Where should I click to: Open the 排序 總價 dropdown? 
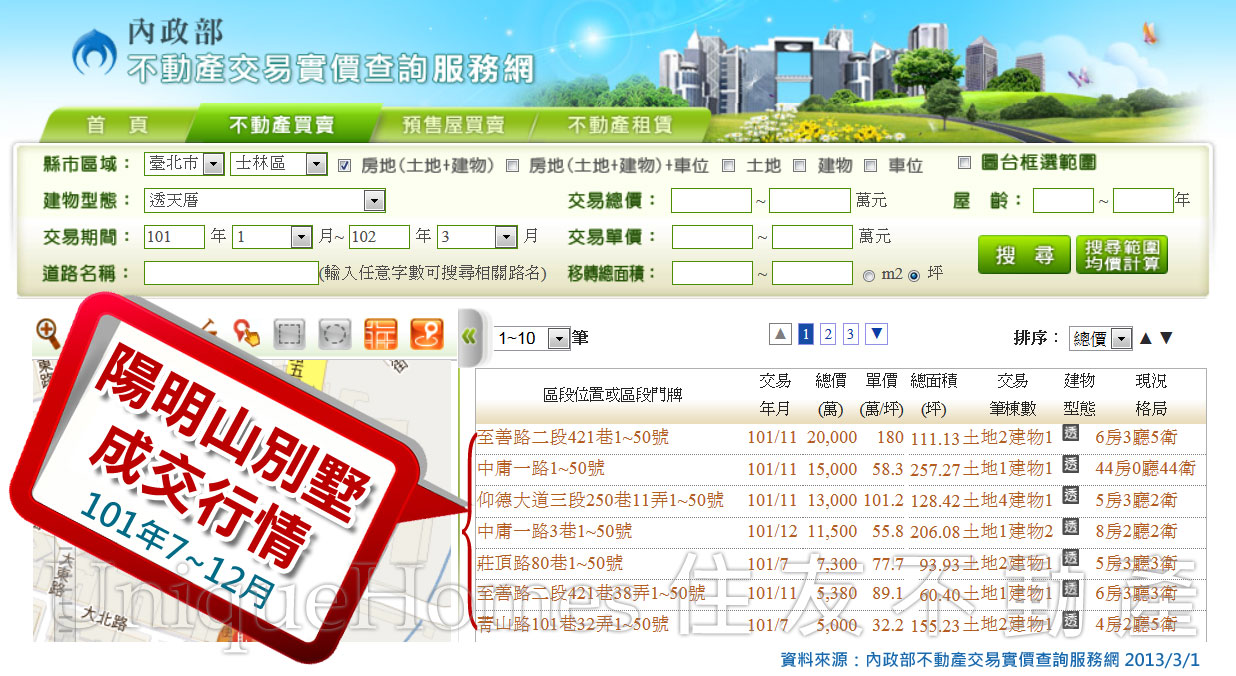[1100, 338]
